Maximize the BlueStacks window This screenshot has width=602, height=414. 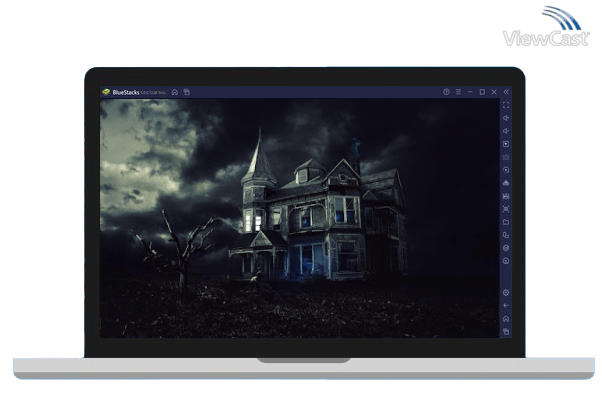click(x=482, y=92)
